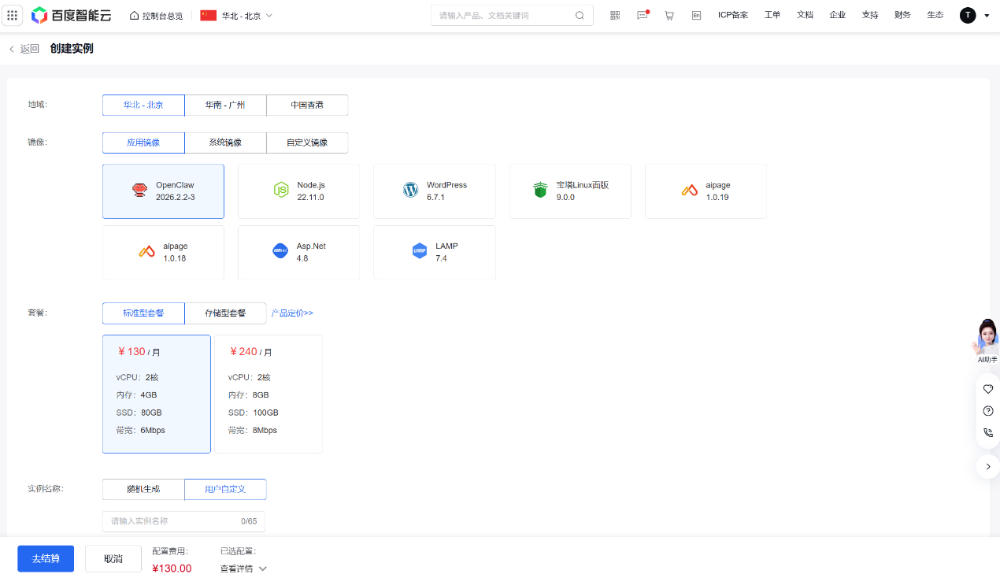The width and height of the screenshot is (1000, 581).
Task: Open the help question mark icon
Action: 988,411
